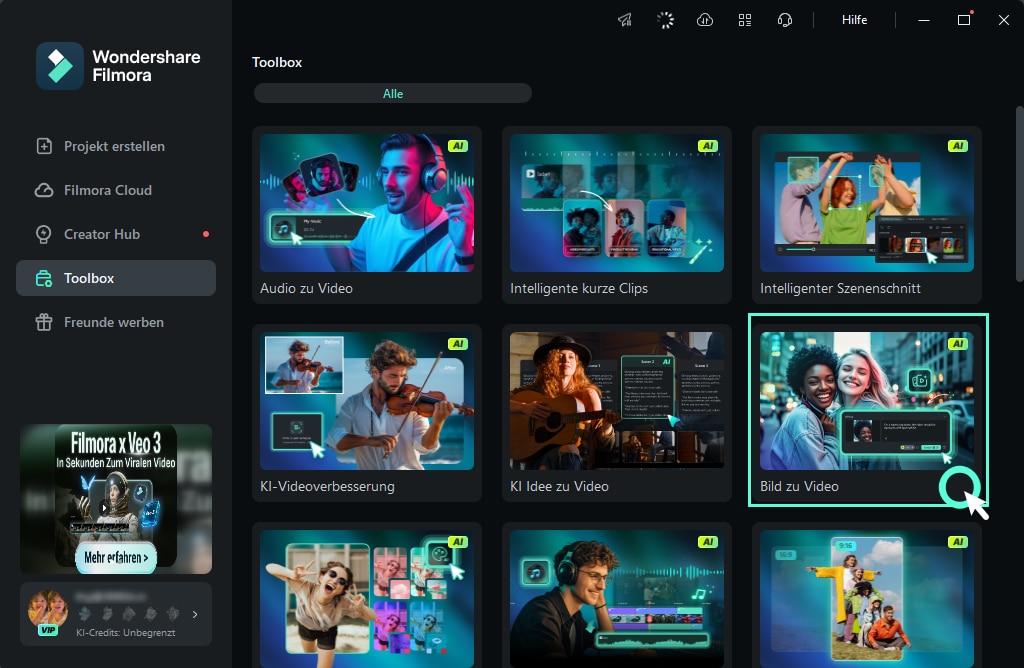
Task: Close the Filmora window
Action: 1004,20
